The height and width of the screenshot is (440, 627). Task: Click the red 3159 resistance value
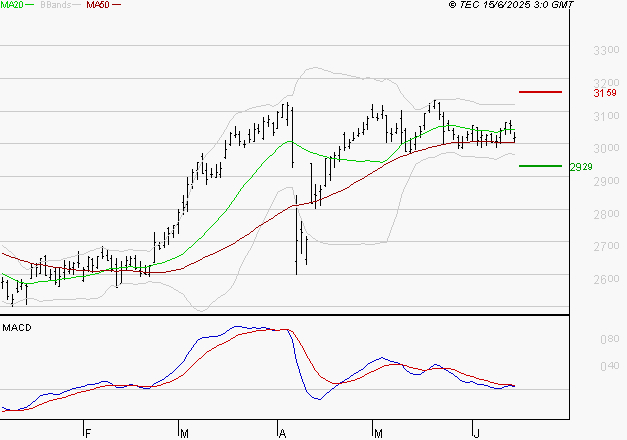[x=605, y=93]
